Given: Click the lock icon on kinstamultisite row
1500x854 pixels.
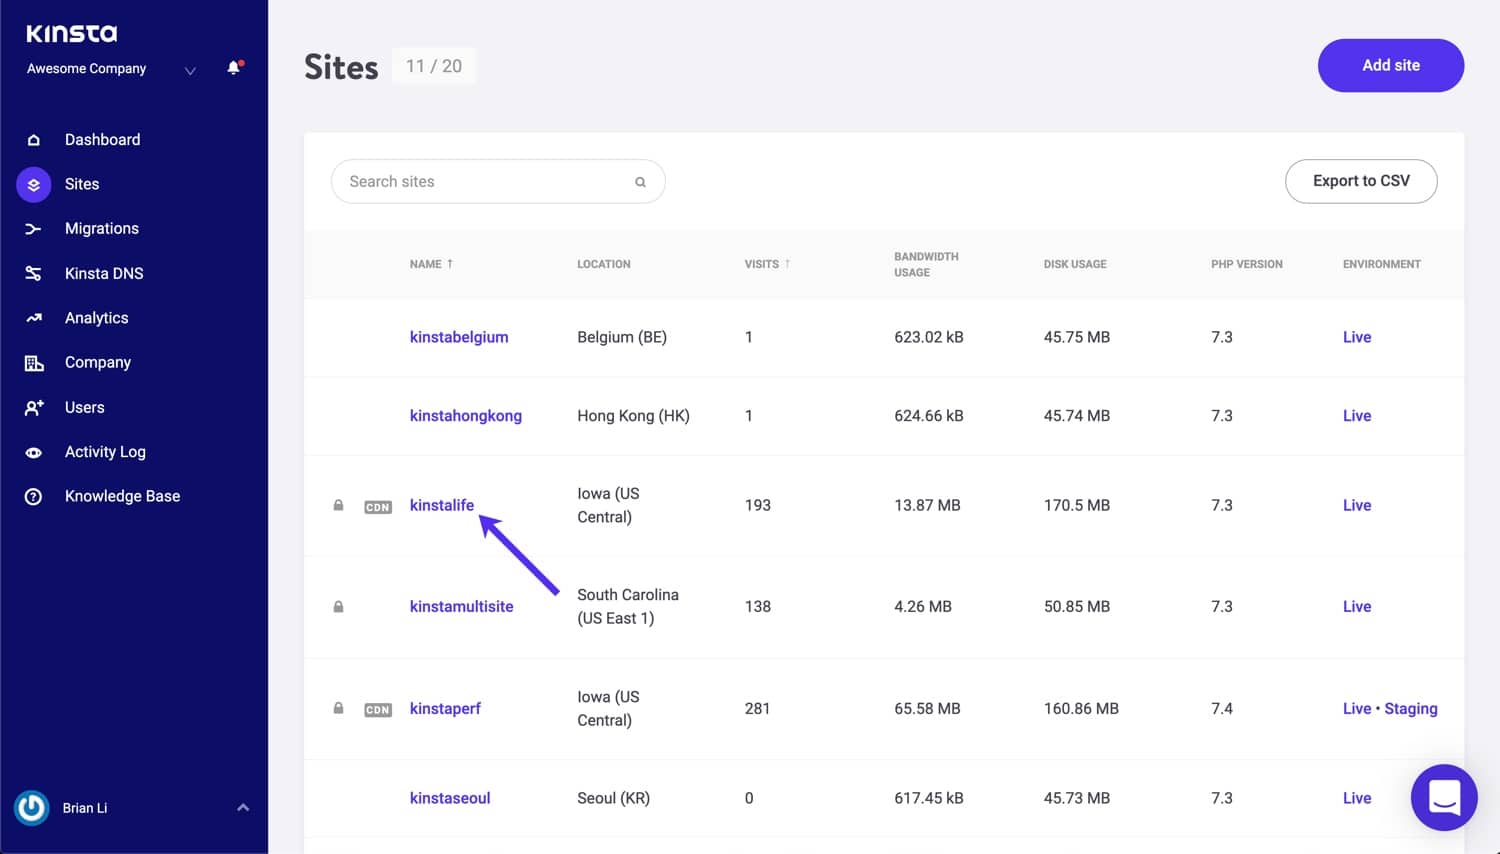Looking at the screenshot, I should coord(338,607).
